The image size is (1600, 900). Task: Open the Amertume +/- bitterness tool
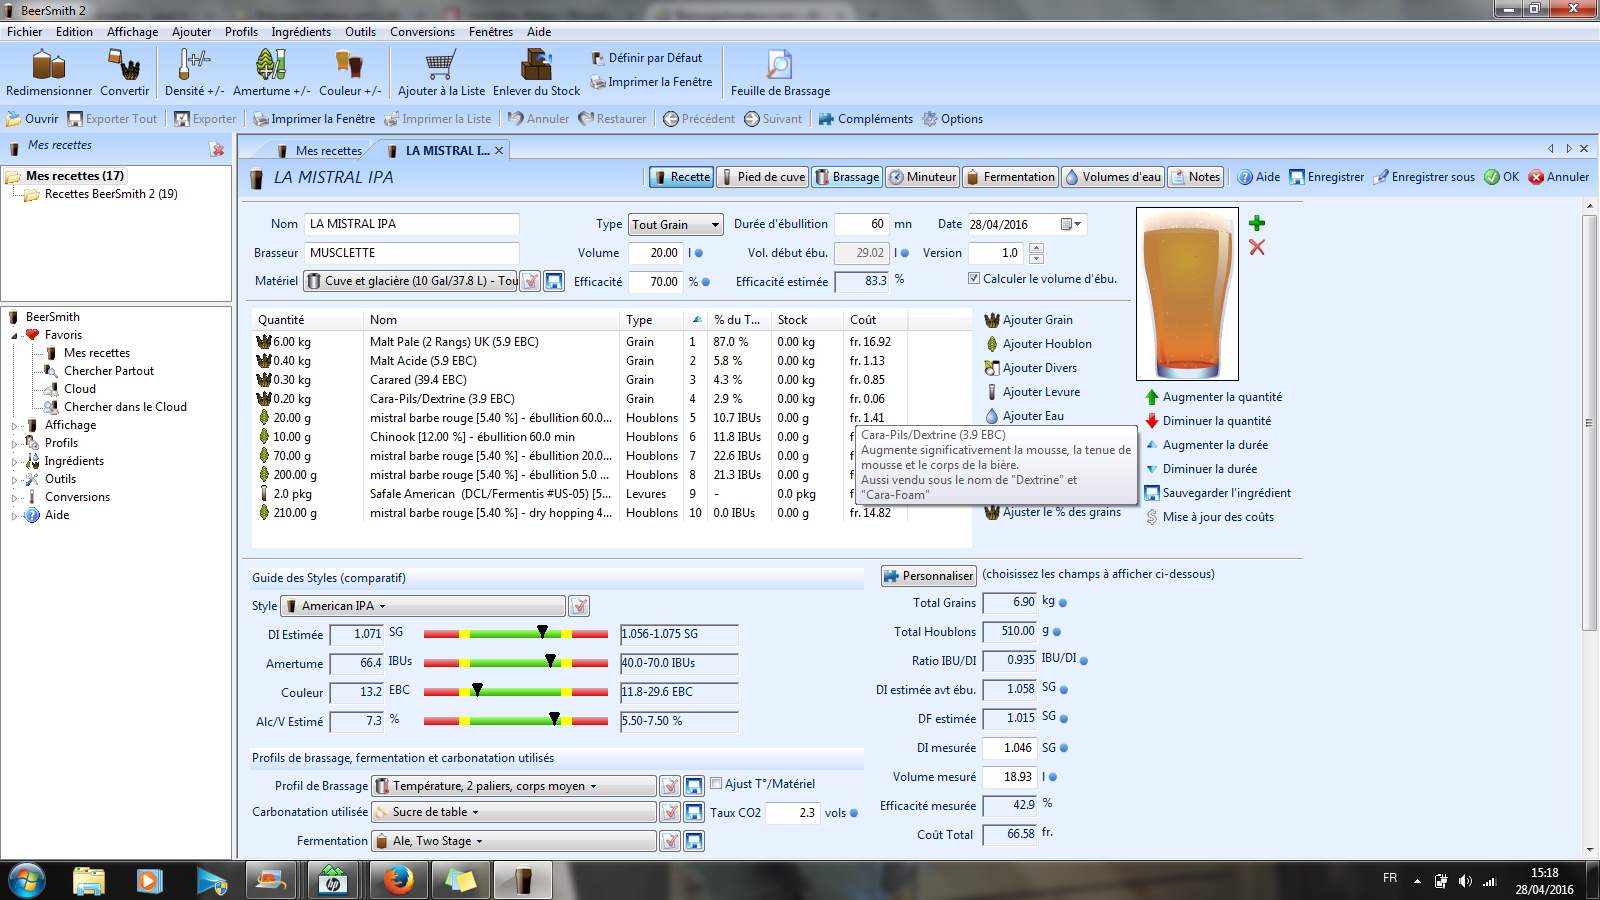point(271,73)
